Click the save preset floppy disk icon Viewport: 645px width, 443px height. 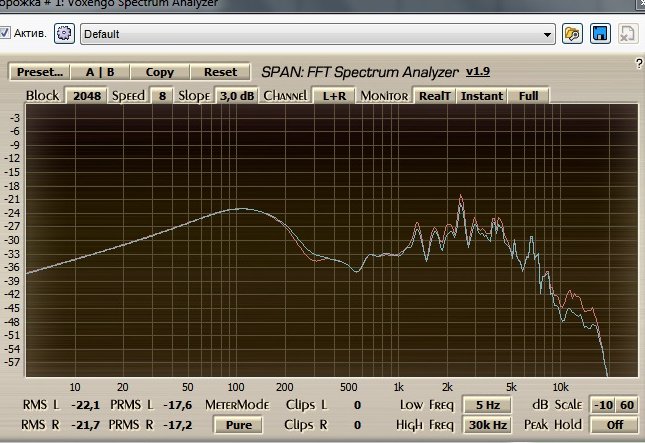pyautogui.click(x=600, y=34)
